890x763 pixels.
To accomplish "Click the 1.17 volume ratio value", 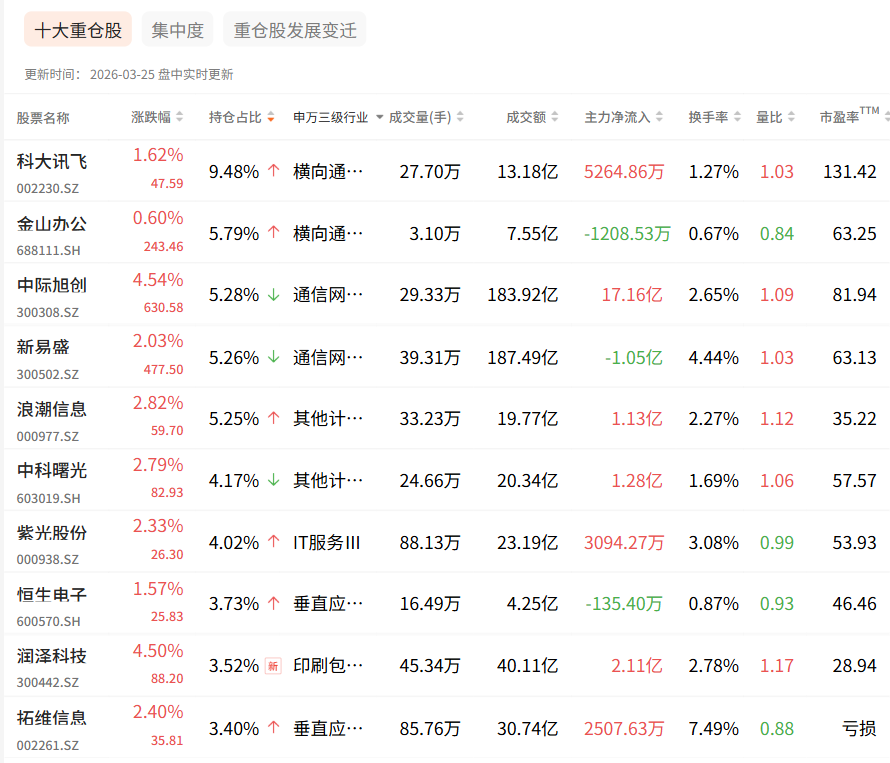I will pyautogui.click(x=777, y=665).
